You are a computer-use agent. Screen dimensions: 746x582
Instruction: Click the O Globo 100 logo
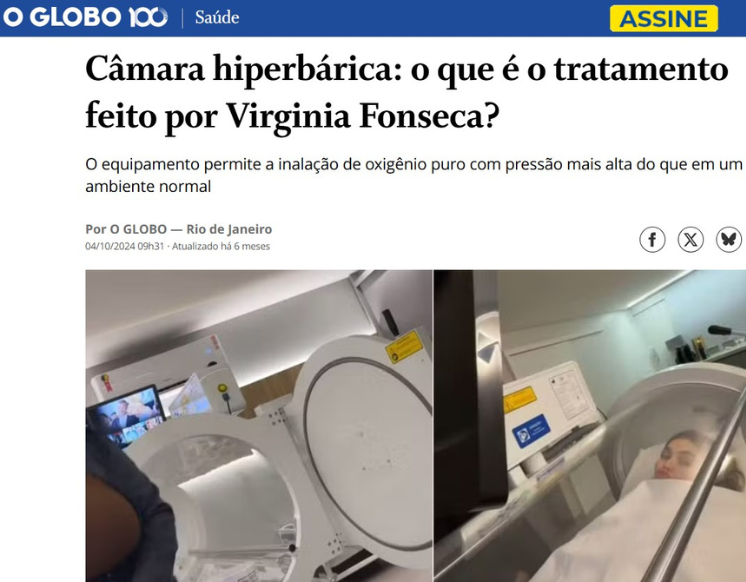click(x=85, y=17)
